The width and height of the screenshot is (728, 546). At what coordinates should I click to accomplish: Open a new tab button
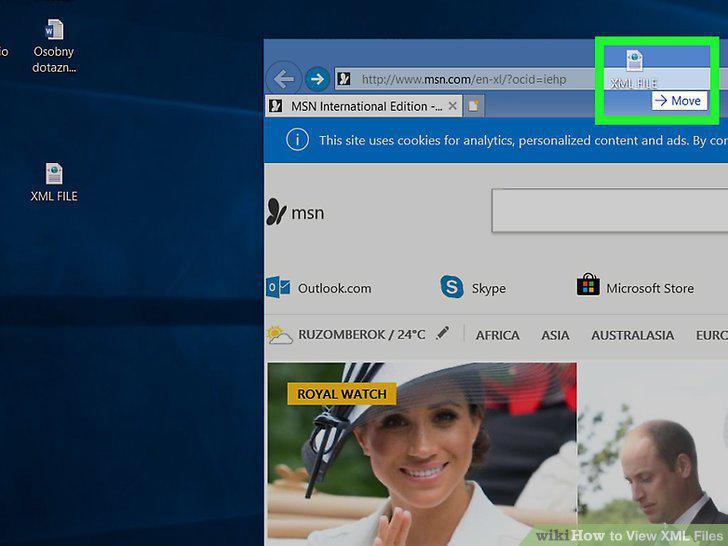[474, 106]
